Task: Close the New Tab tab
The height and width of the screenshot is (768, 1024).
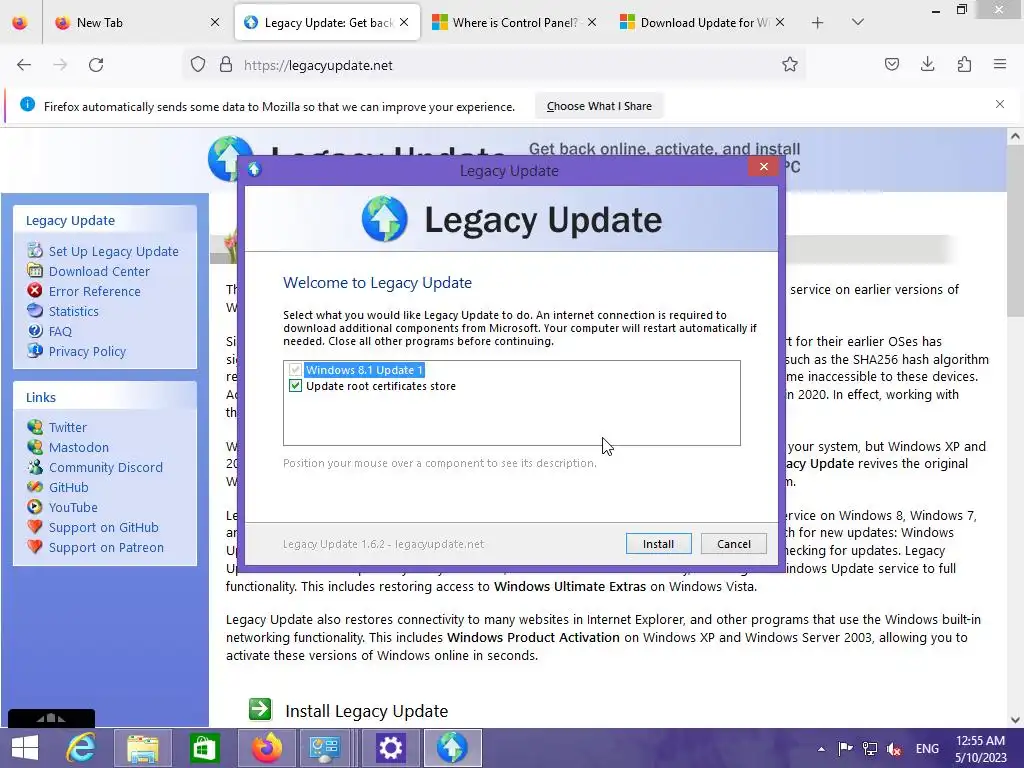Action: (215, 22)
